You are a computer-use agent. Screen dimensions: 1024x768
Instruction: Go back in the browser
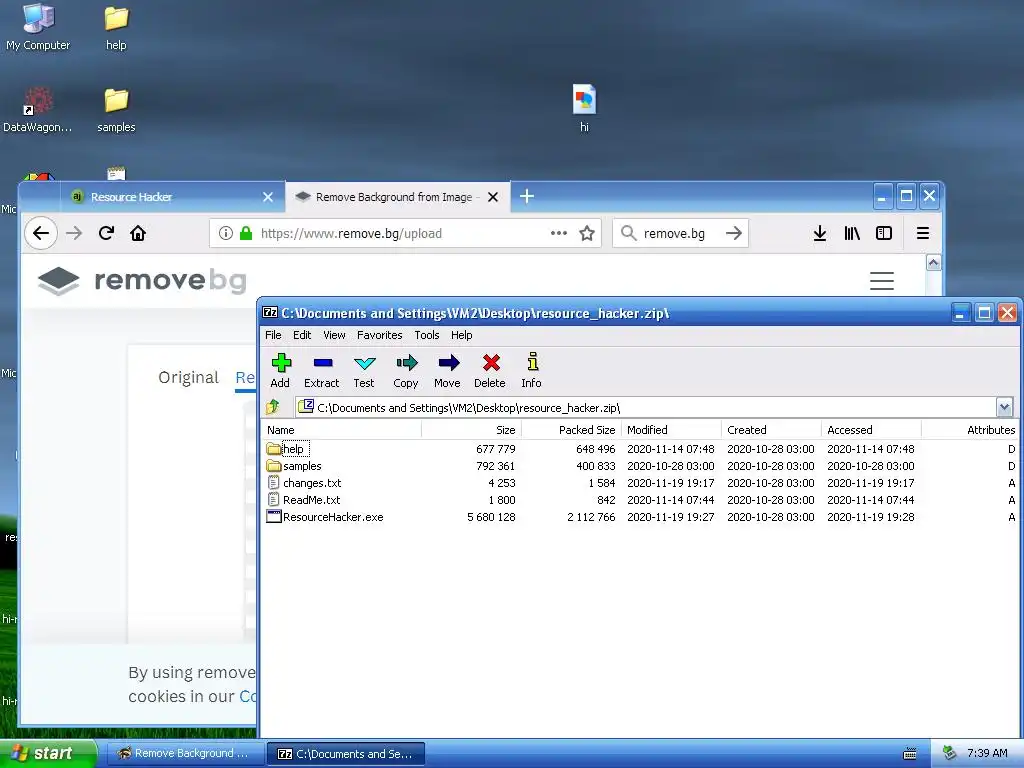pyautogui.click(x=40, y=233)
